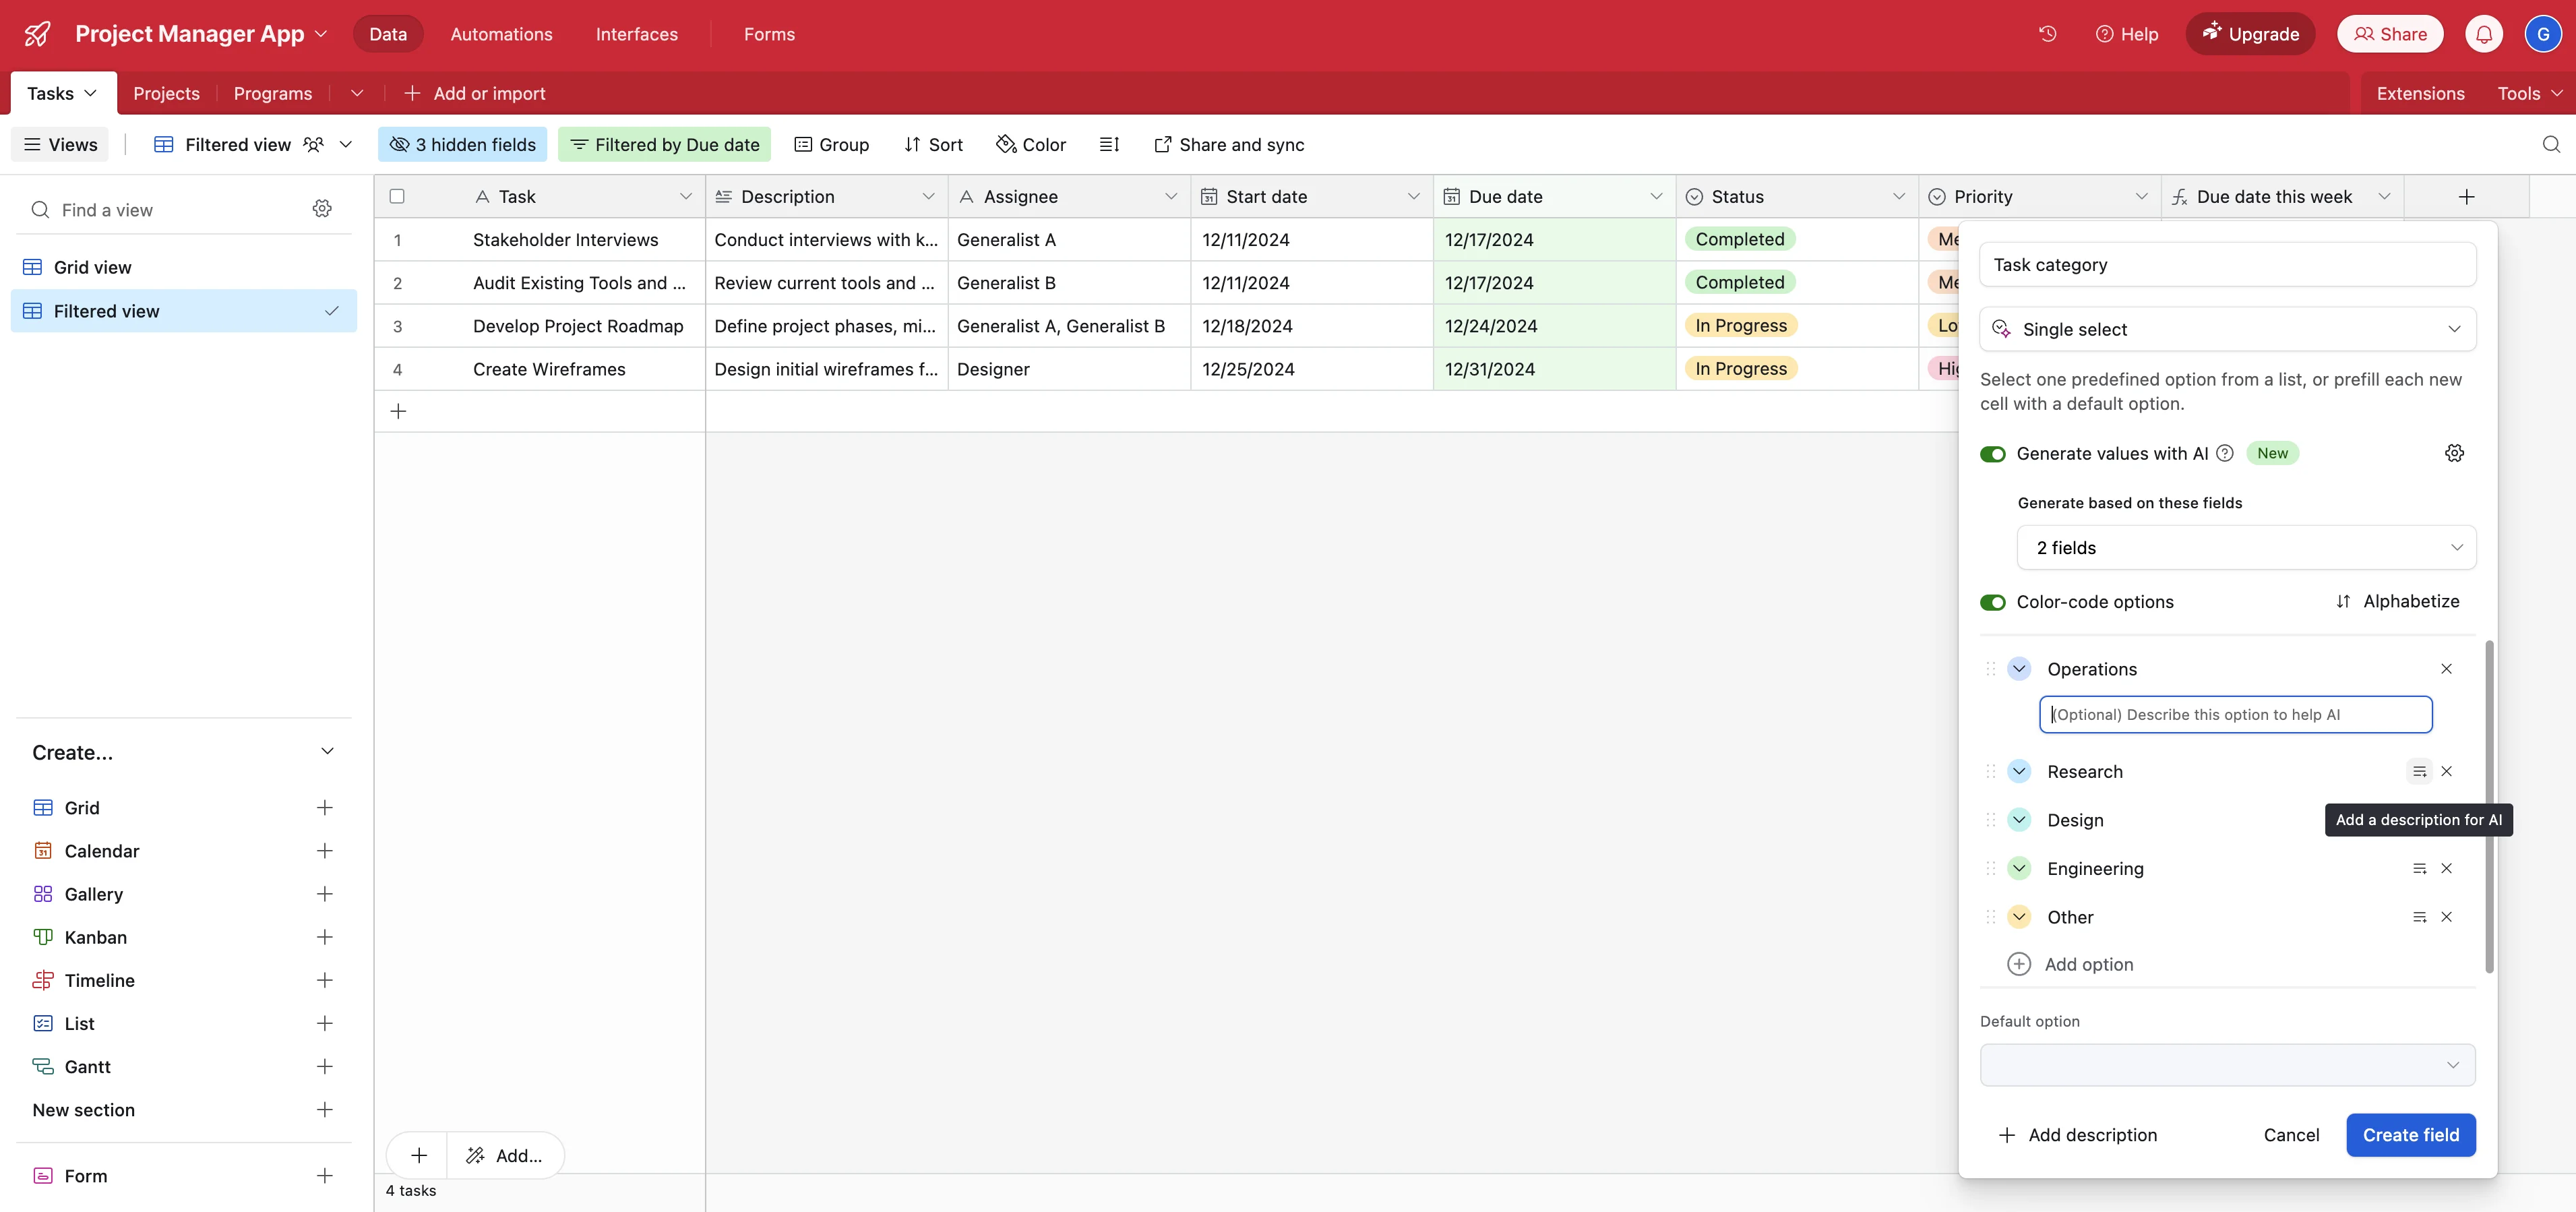The image size is (2576, 1212).
Task: Open the Automations tab
Action: (501, 34)
